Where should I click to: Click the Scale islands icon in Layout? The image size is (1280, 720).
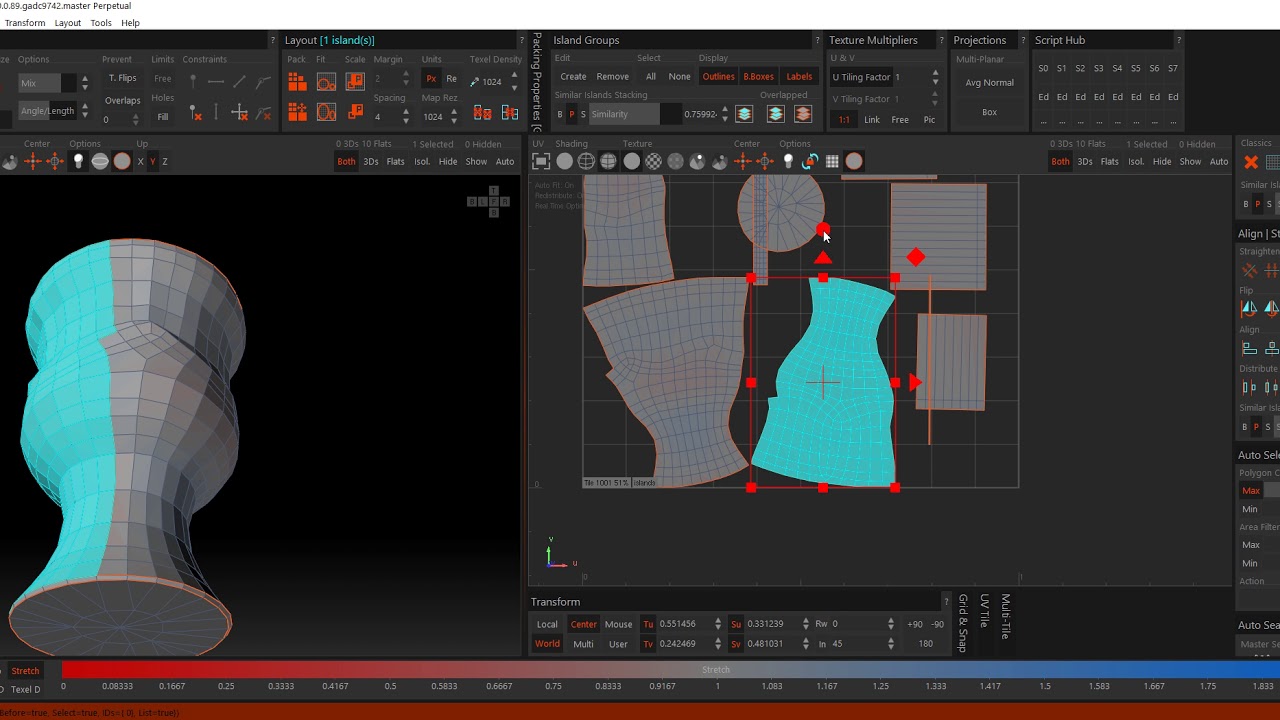click(x=355, y=82)
